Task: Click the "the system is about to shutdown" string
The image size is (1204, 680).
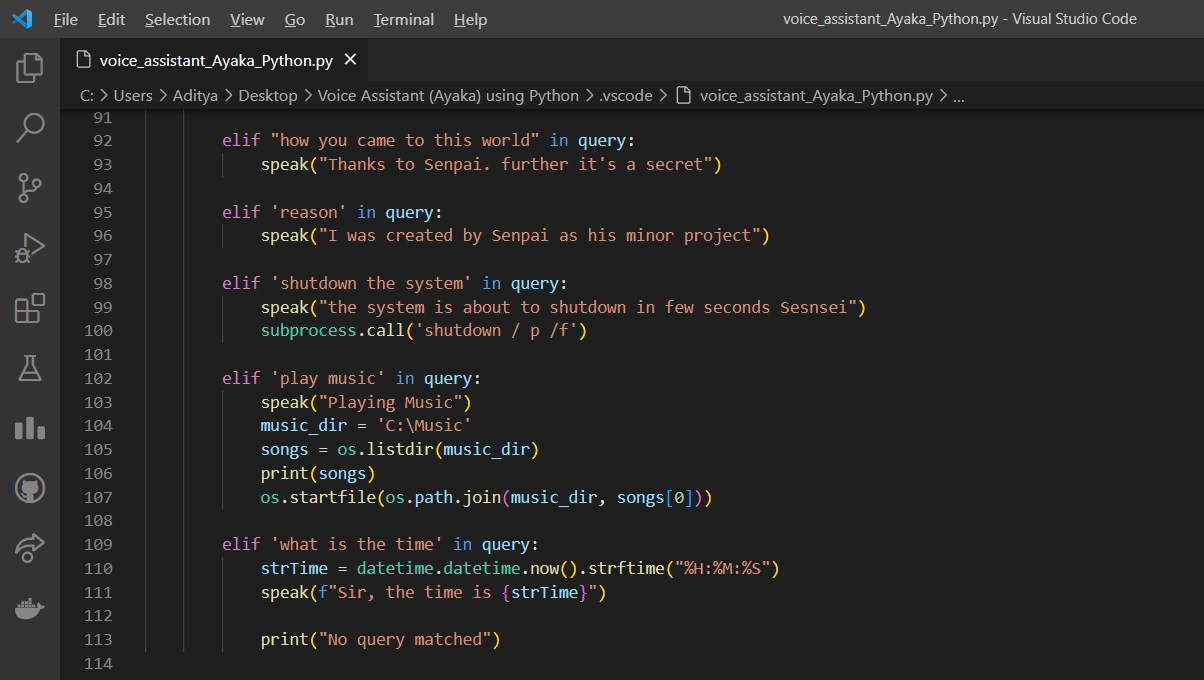Action: 588,308
